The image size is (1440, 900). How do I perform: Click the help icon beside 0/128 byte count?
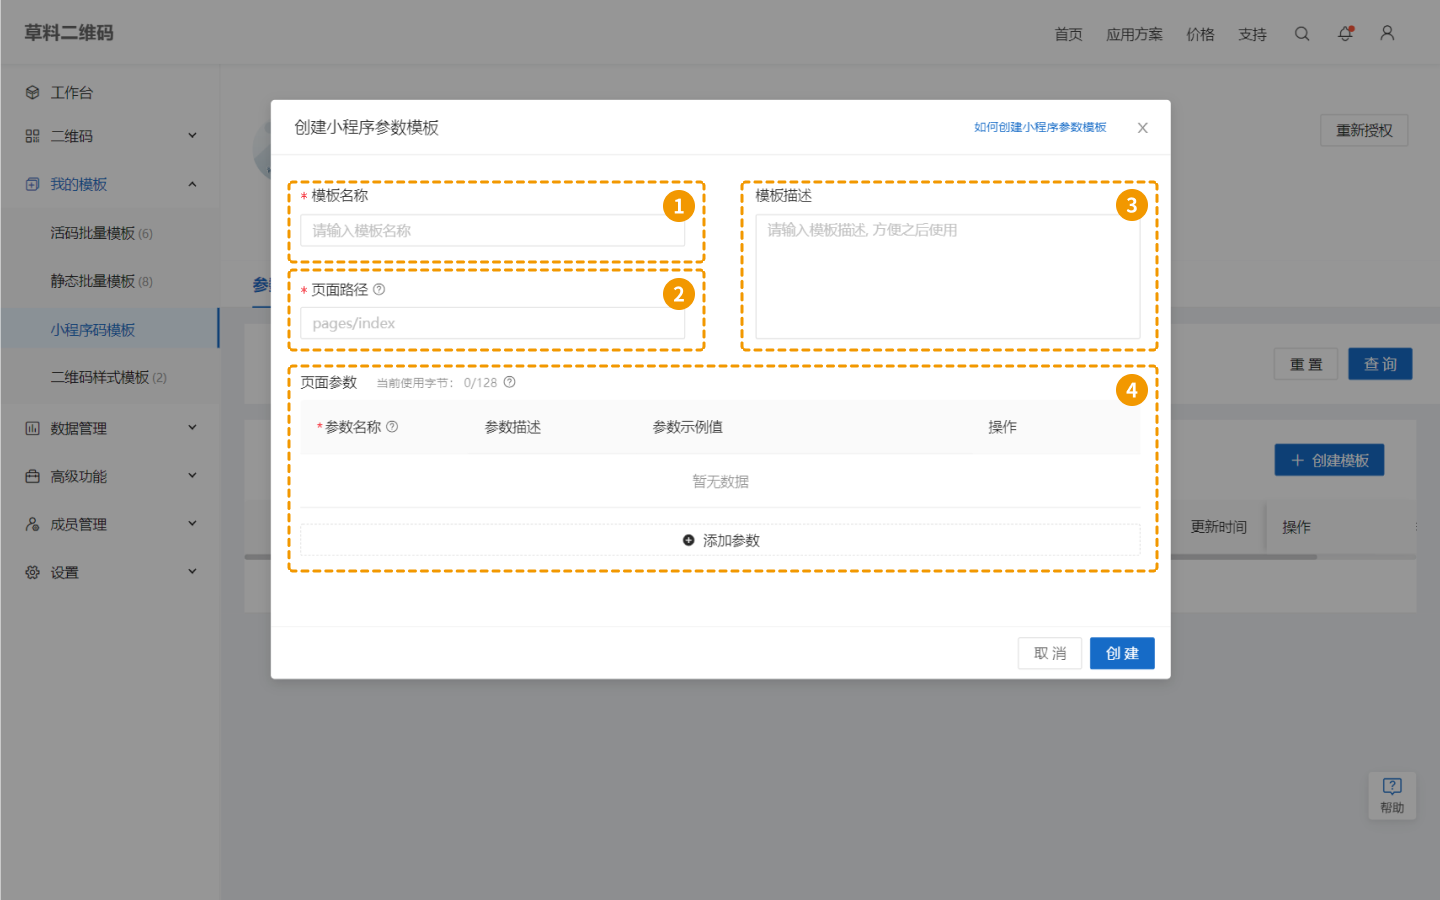coord(509,382)
